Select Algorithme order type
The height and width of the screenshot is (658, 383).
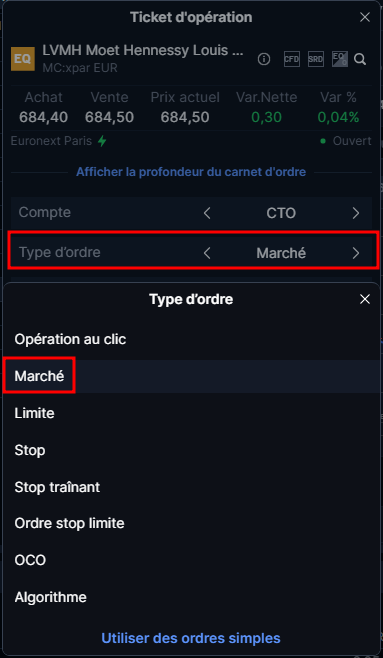51,597
